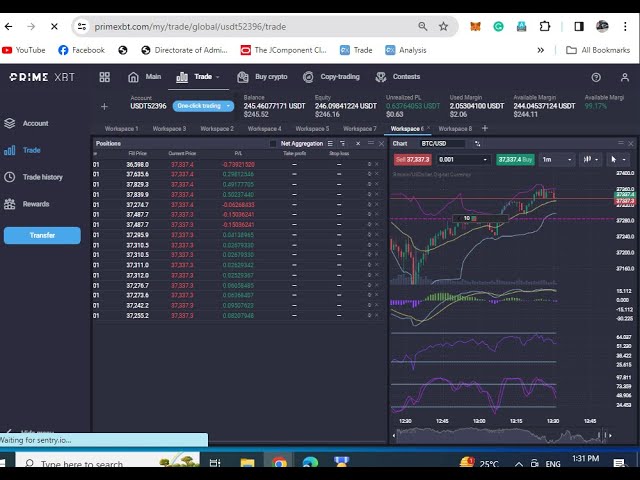The height and width of the screenshot is (480, 640).
Task: Click the blue Transfer button
Action: pos(42,235)
